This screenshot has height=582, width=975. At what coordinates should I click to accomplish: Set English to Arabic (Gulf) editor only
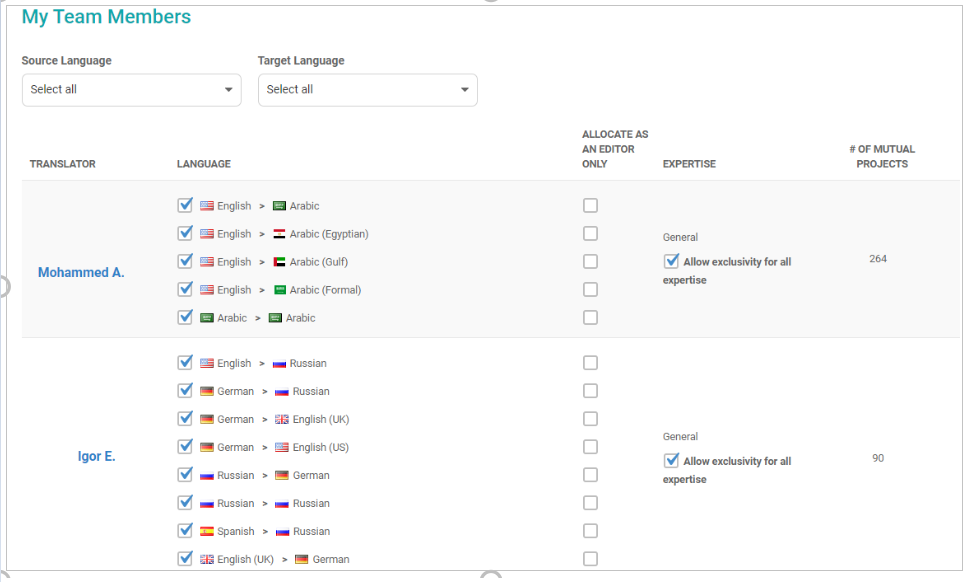coord(590,261)
